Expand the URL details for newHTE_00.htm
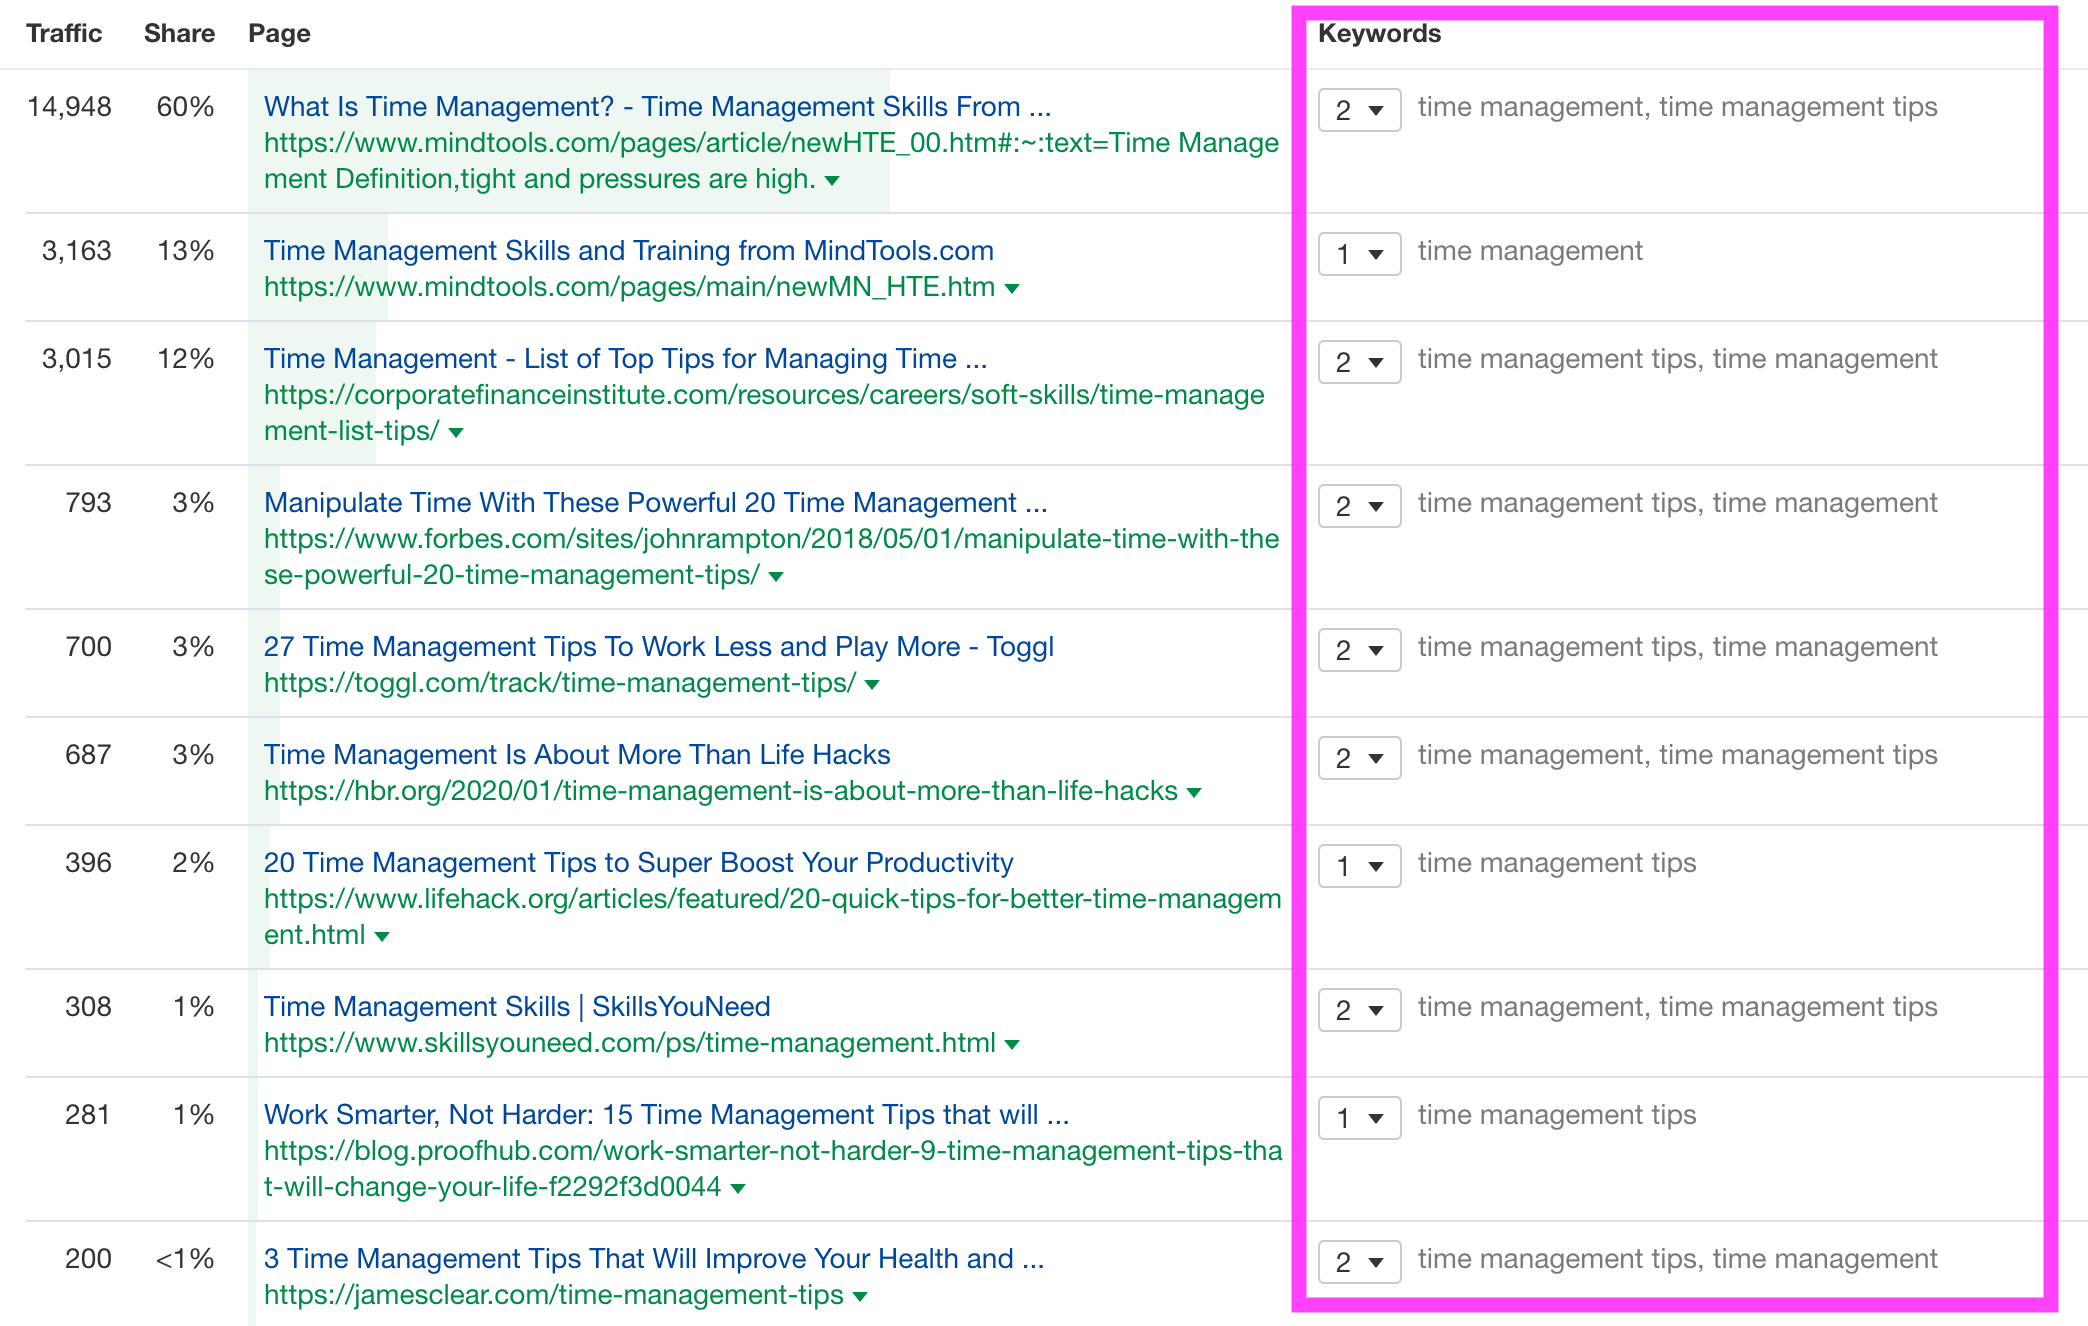The width and height of the screenshot is (2088, 1326). pyautogui.click(x=832, y=180)
